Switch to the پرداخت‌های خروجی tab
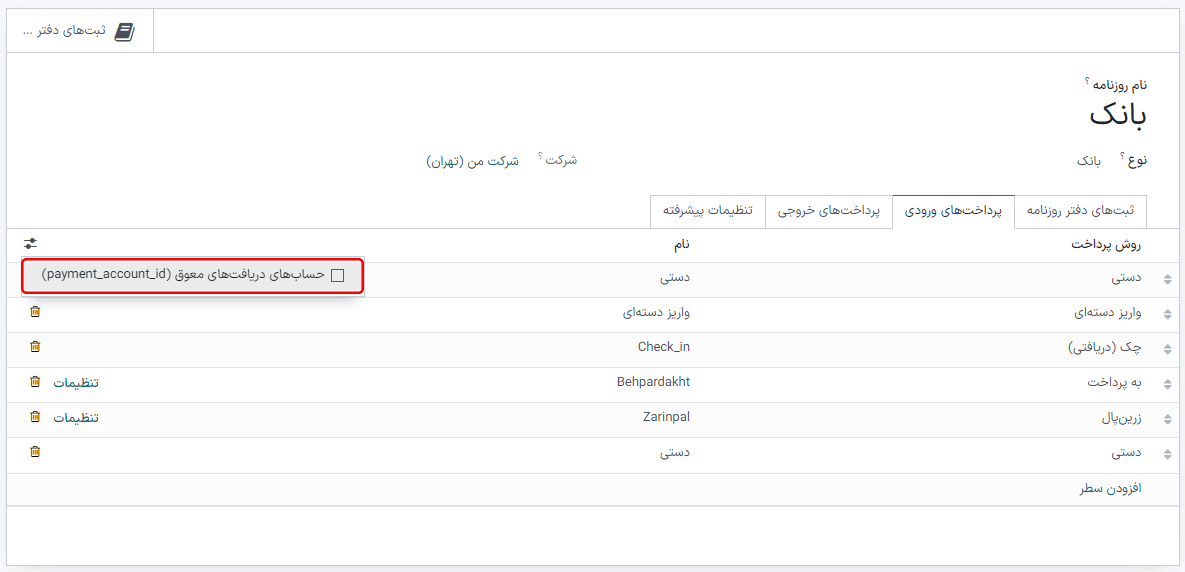 point(828,212)
